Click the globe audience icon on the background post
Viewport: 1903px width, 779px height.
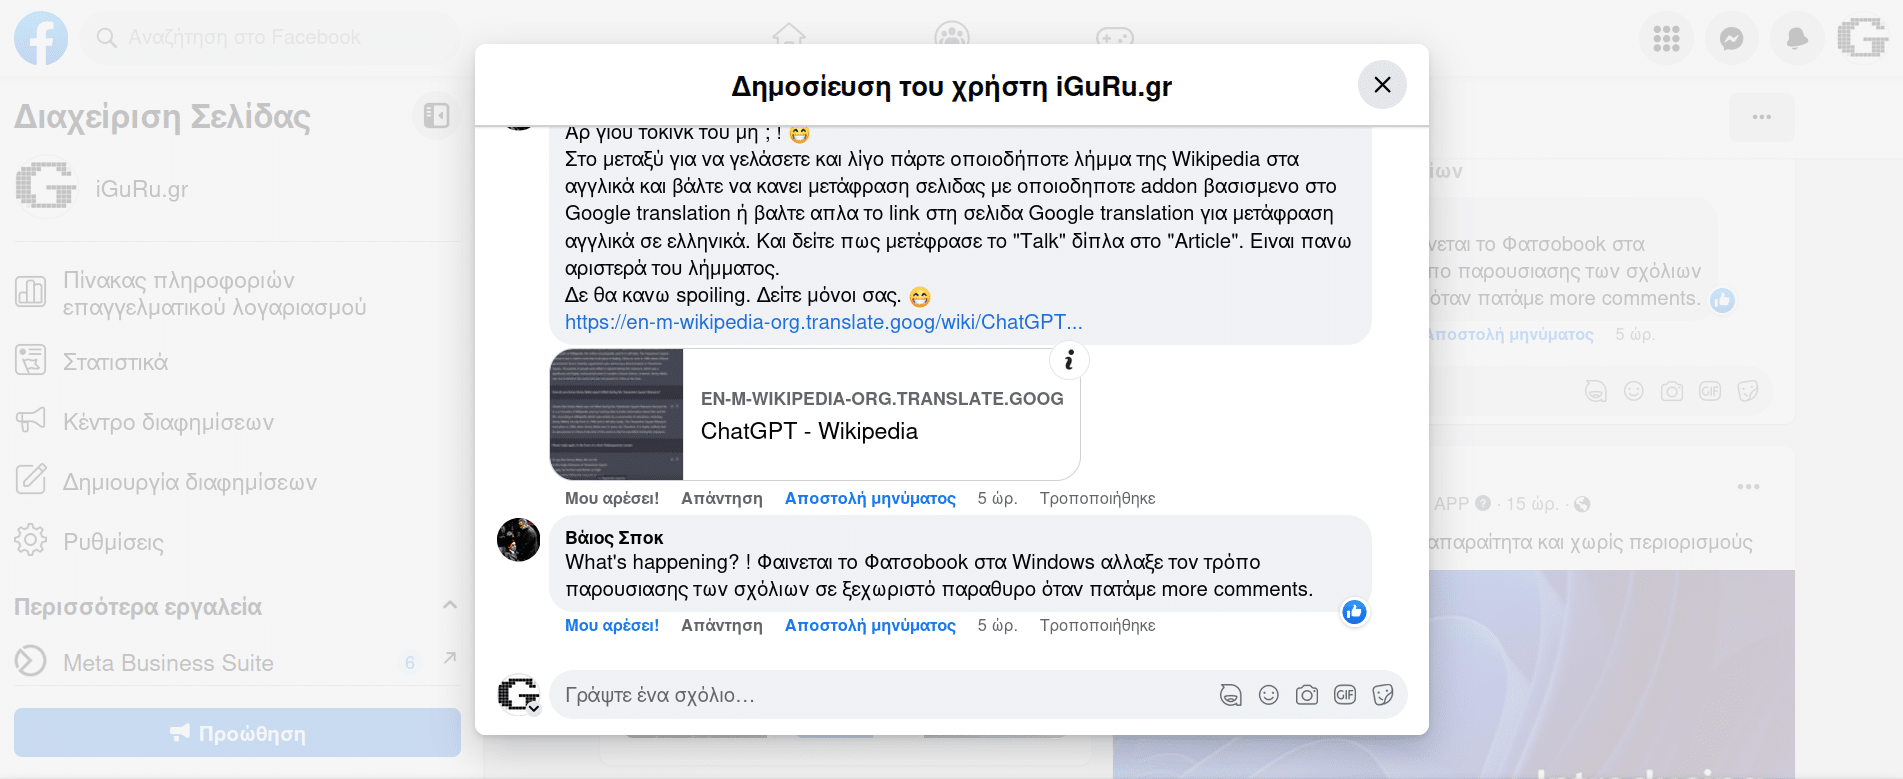(x=1582, y=504)
